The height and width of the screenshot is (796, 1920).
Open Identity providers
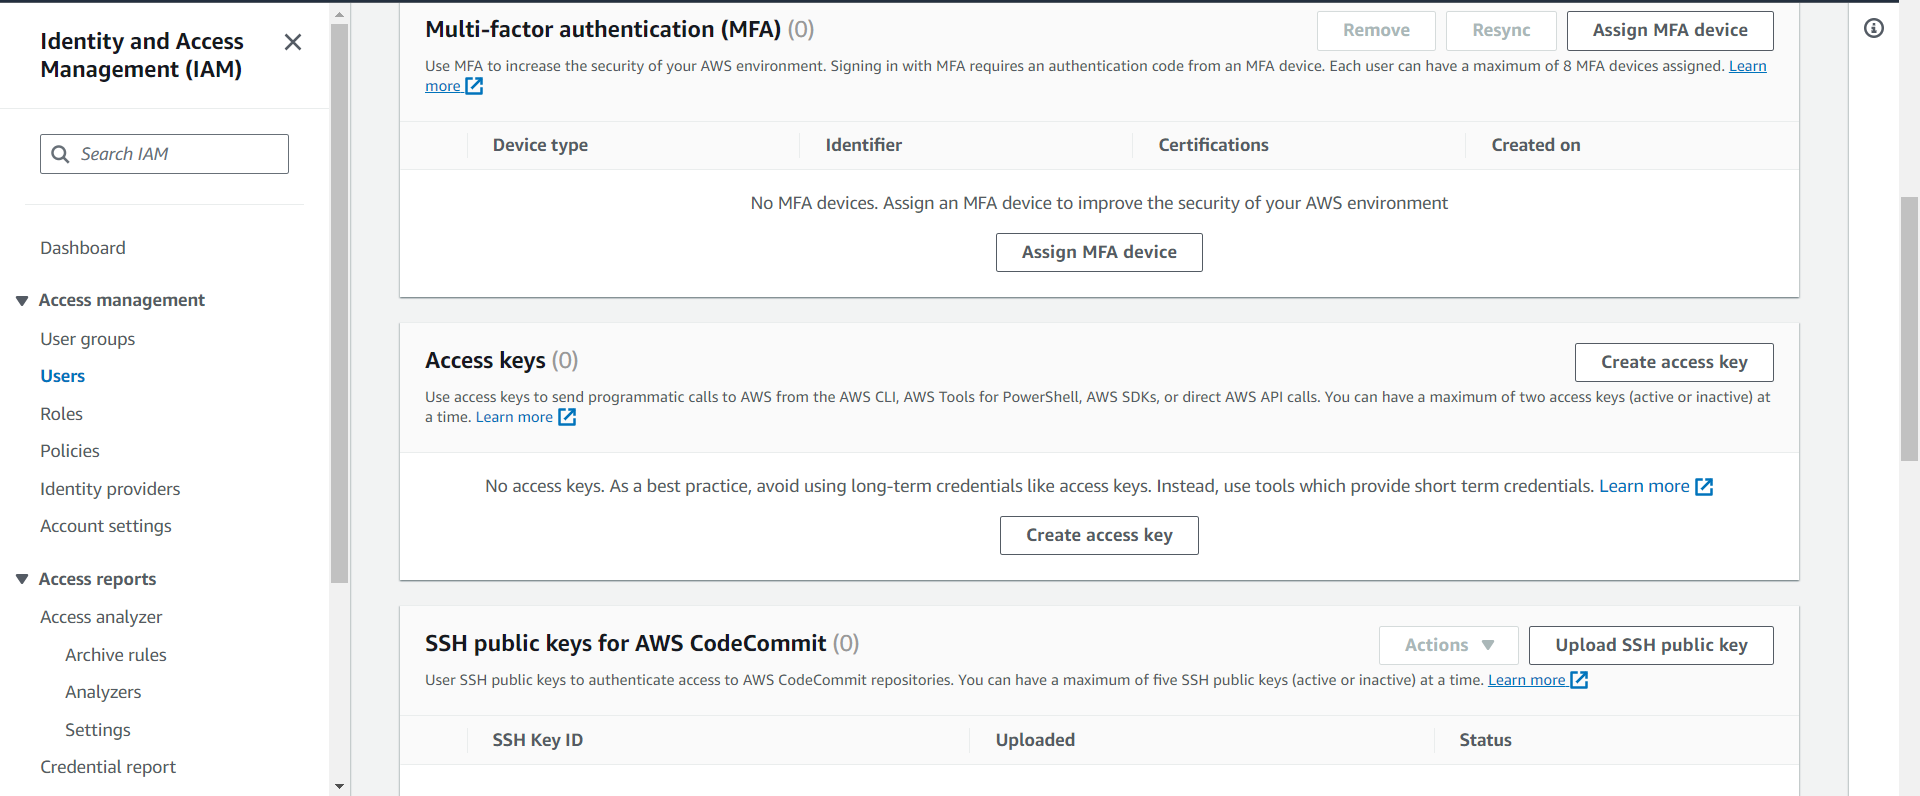tap(110, 489)
